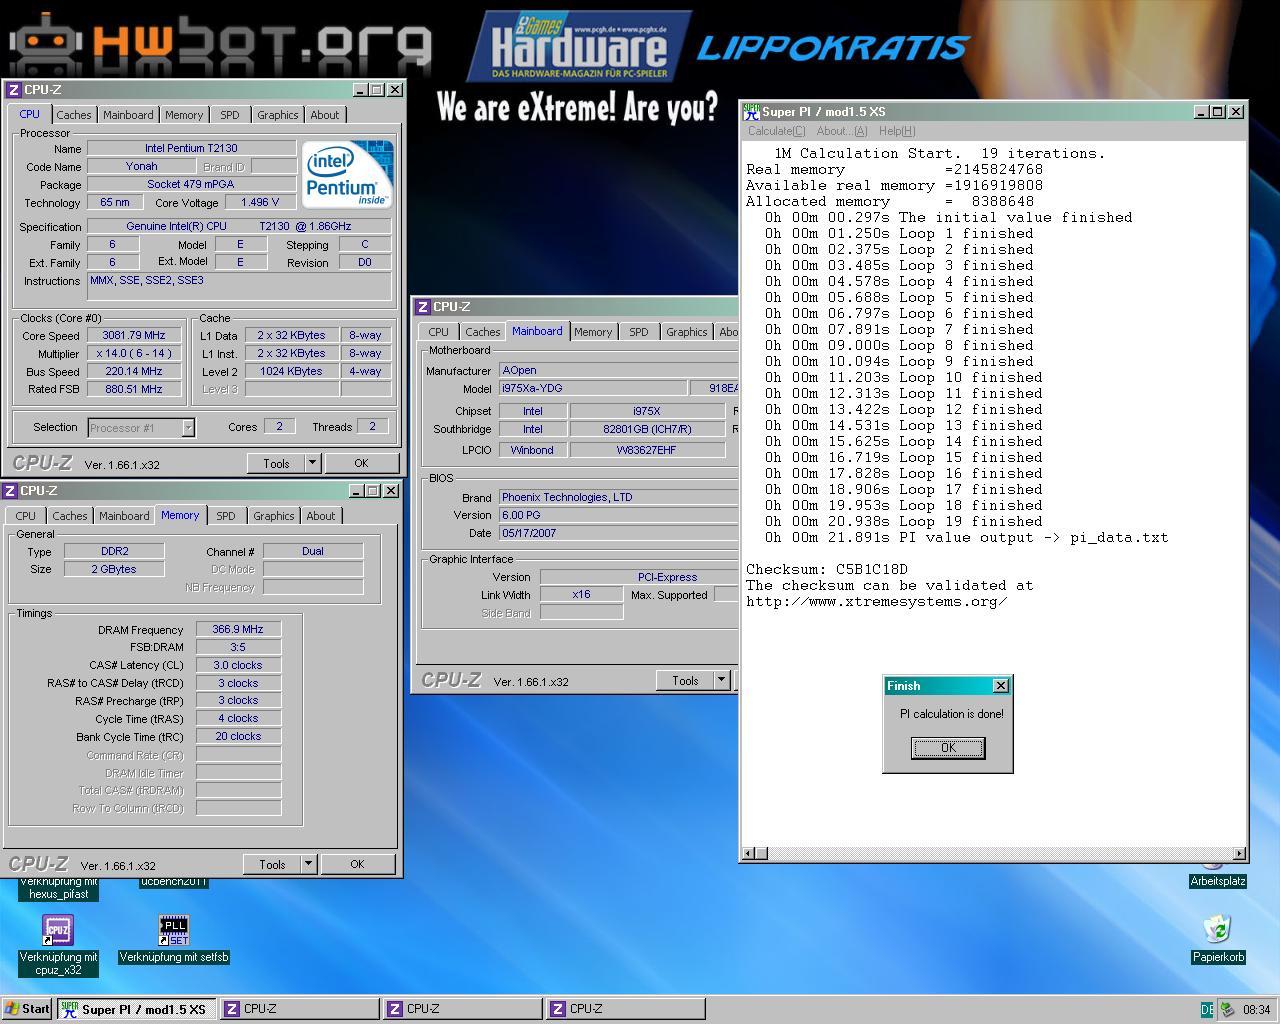The image size is (1280, 1024).
Task: Expand Tools dropdown arrow in CPU window
Action: pos(312,464)
